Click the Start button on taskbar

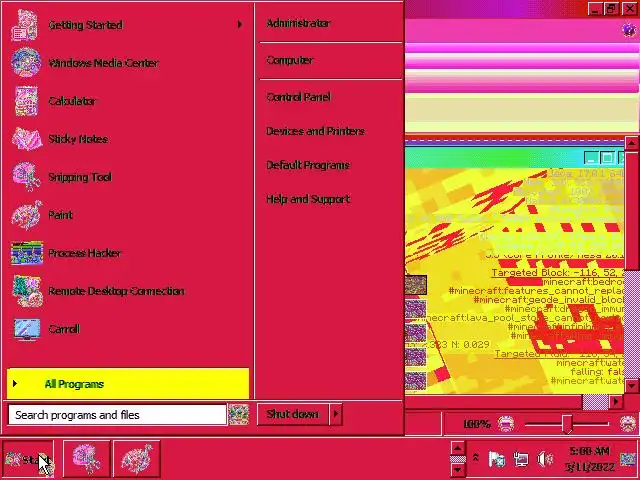click(x=28, y=459)
